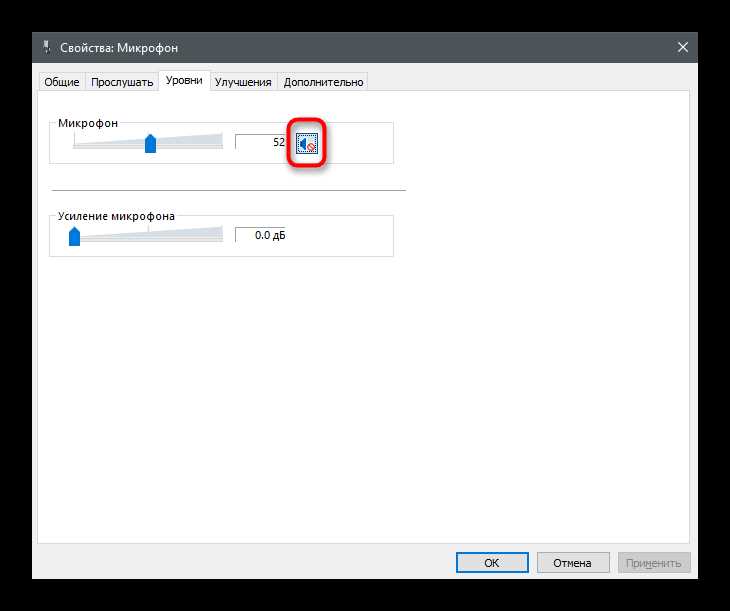Click the Применить button
This screenshot has height=611, width=730.
pos(654,563)
